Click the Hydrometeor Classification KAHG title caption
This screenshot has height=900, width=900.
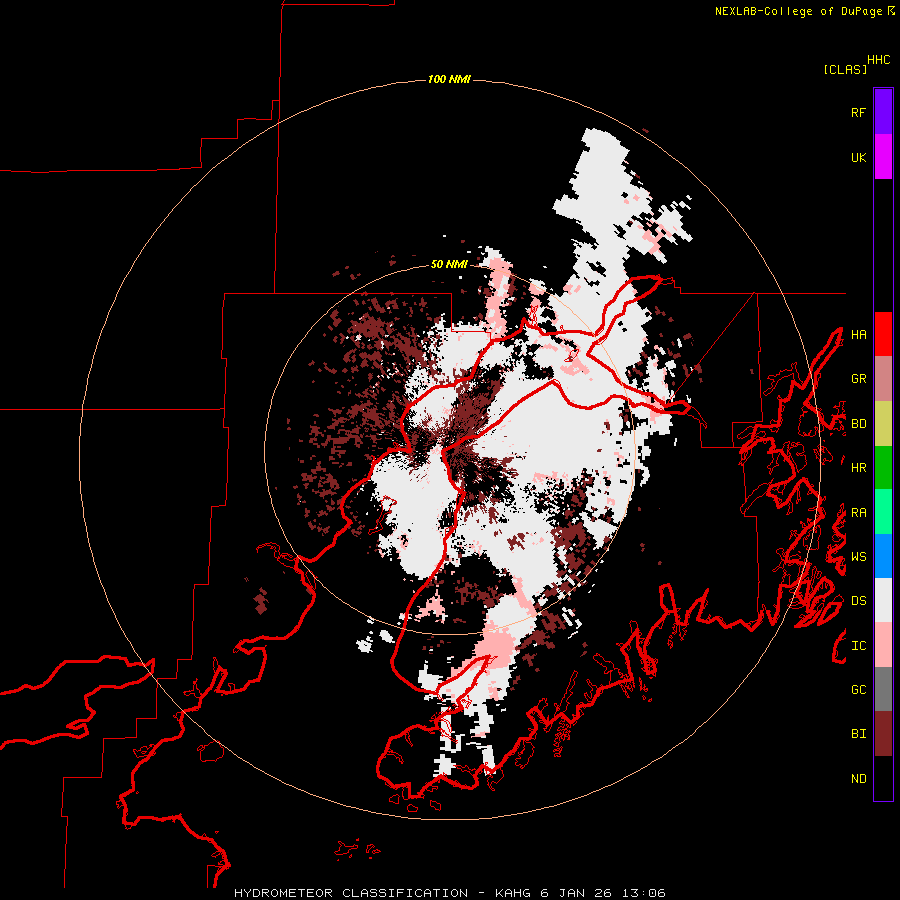449,893
